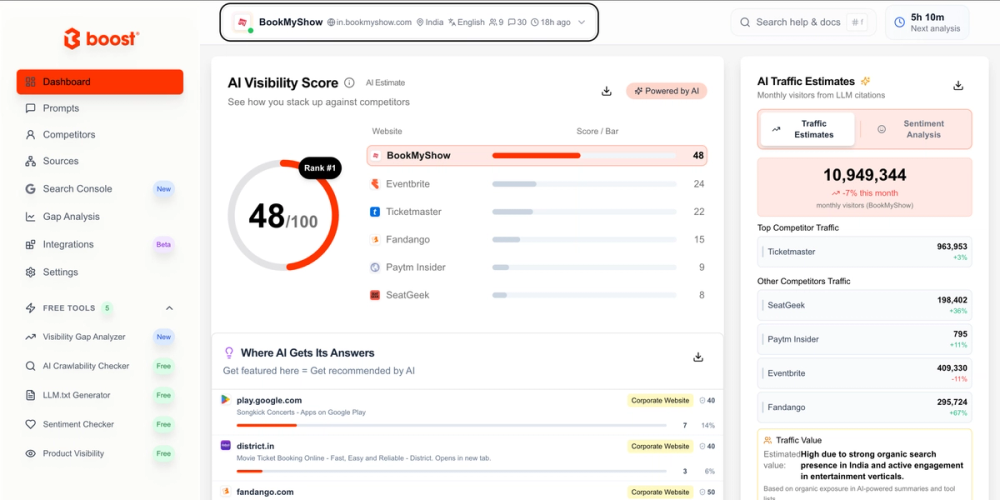Open the Integrations page
The width and height of the screenshot is (1000, 500).
click(68, 244)
